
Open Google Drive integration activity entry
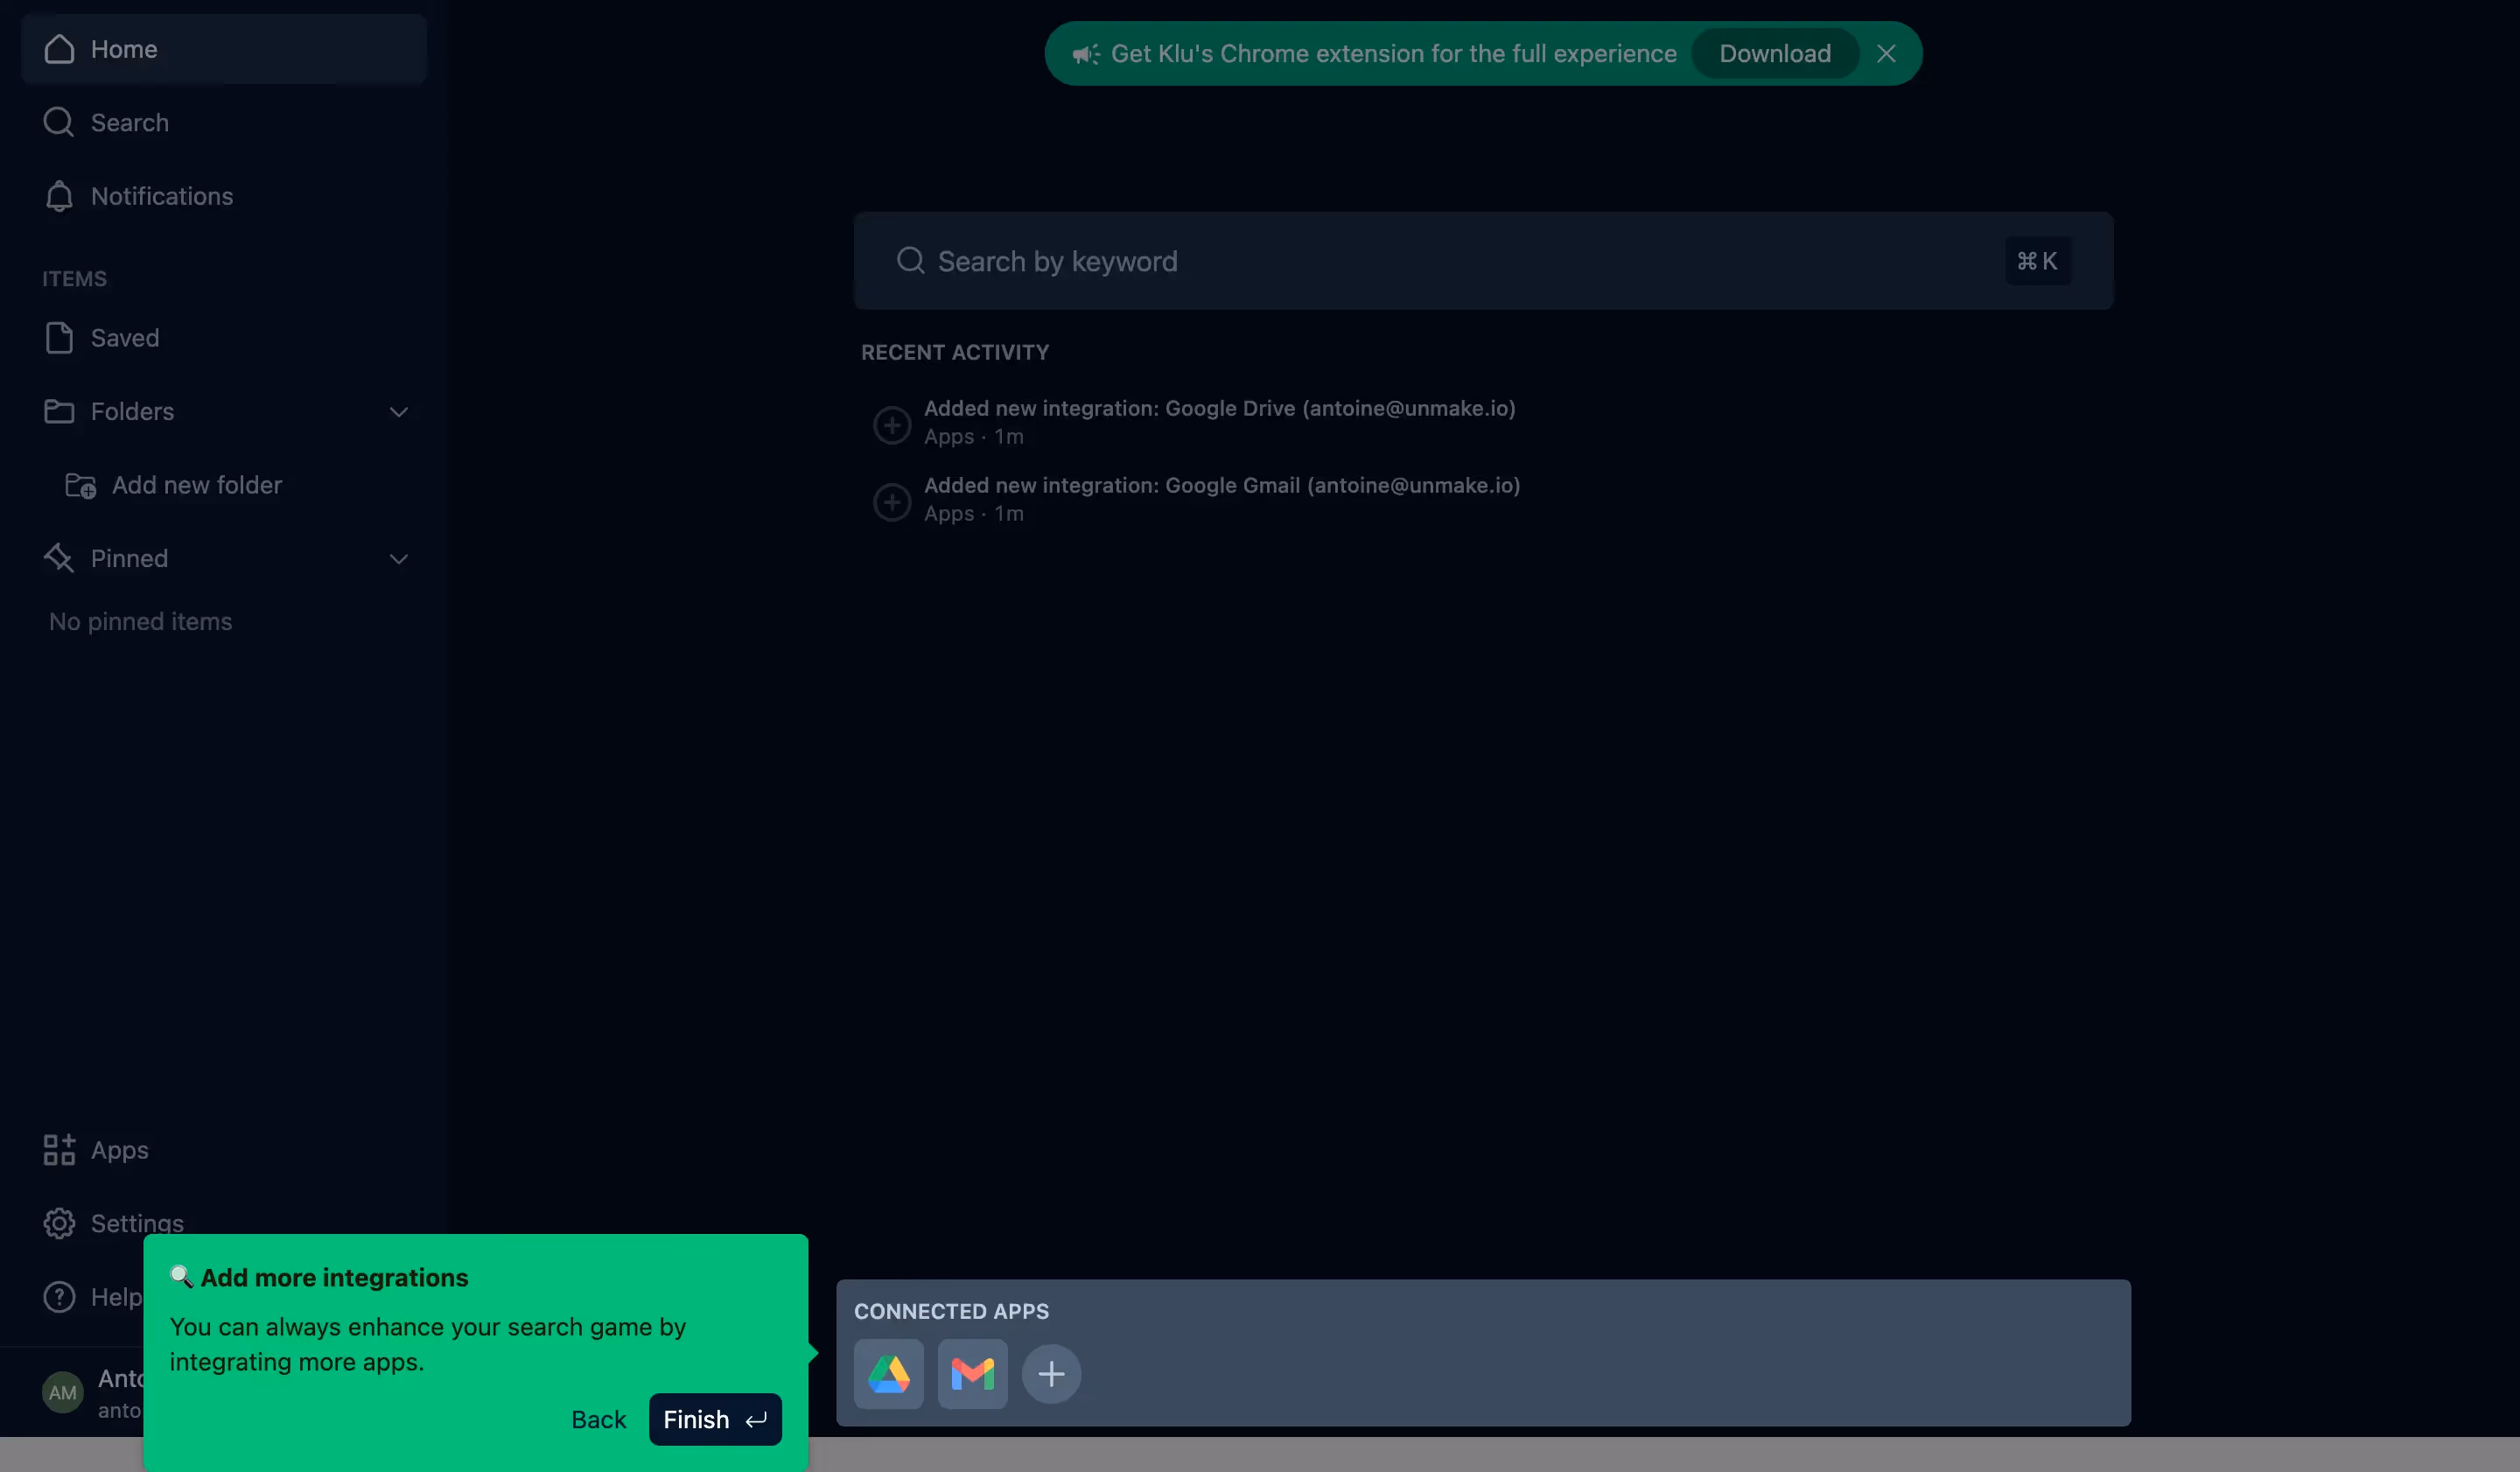[1219, 408]
